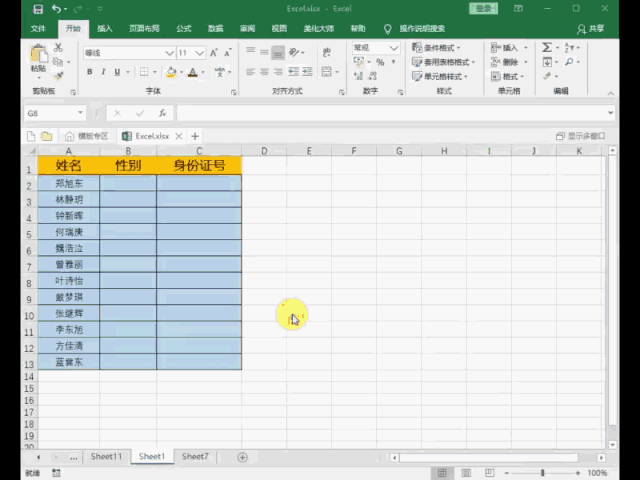Click the percent style icon
Image resolution: width=640 pixels, height=480 pixels.
click(x=380, y=62)
